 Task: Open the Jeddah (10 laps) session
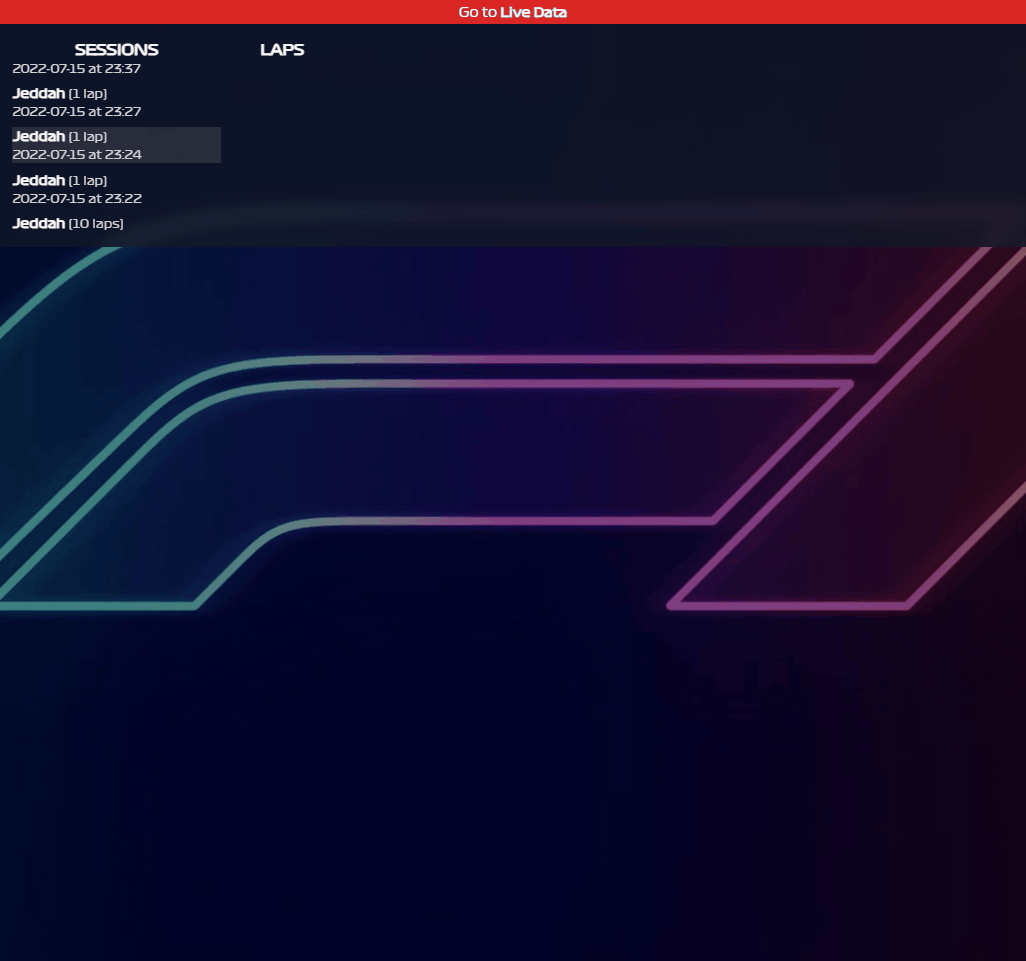tap(116, 224)
